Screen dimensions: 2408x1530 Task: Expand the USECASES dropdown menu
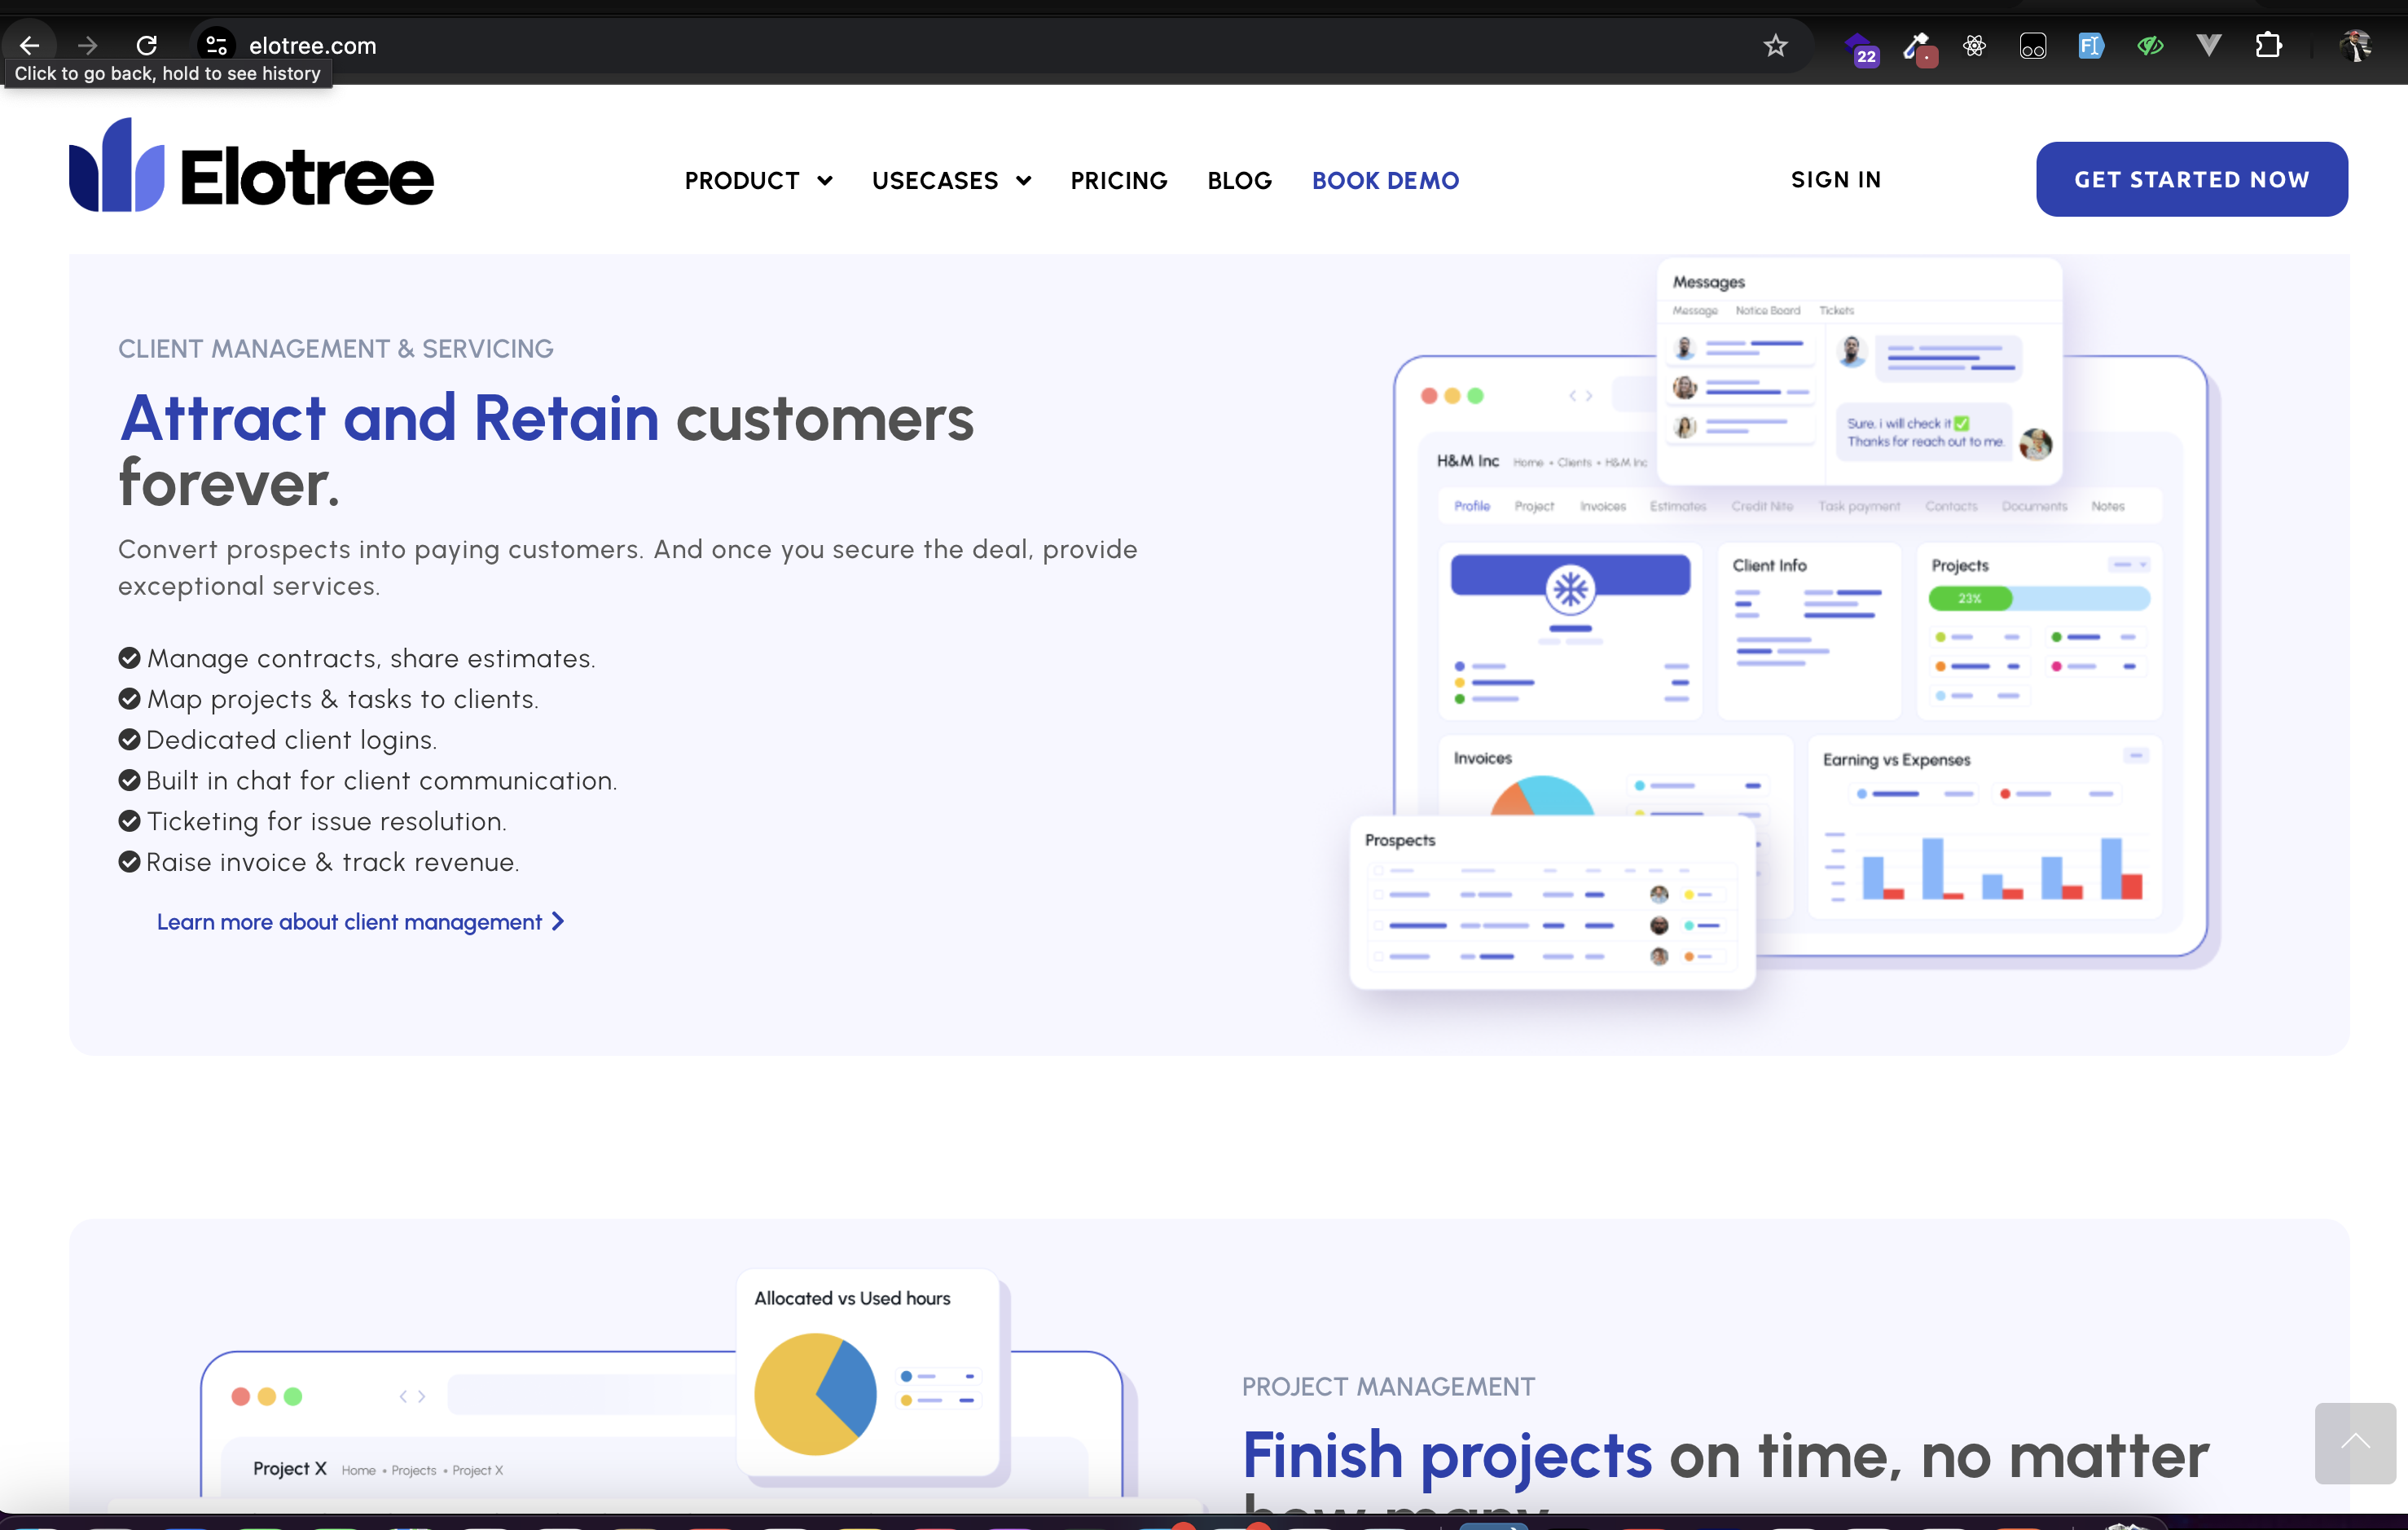[x=951, y=180]
